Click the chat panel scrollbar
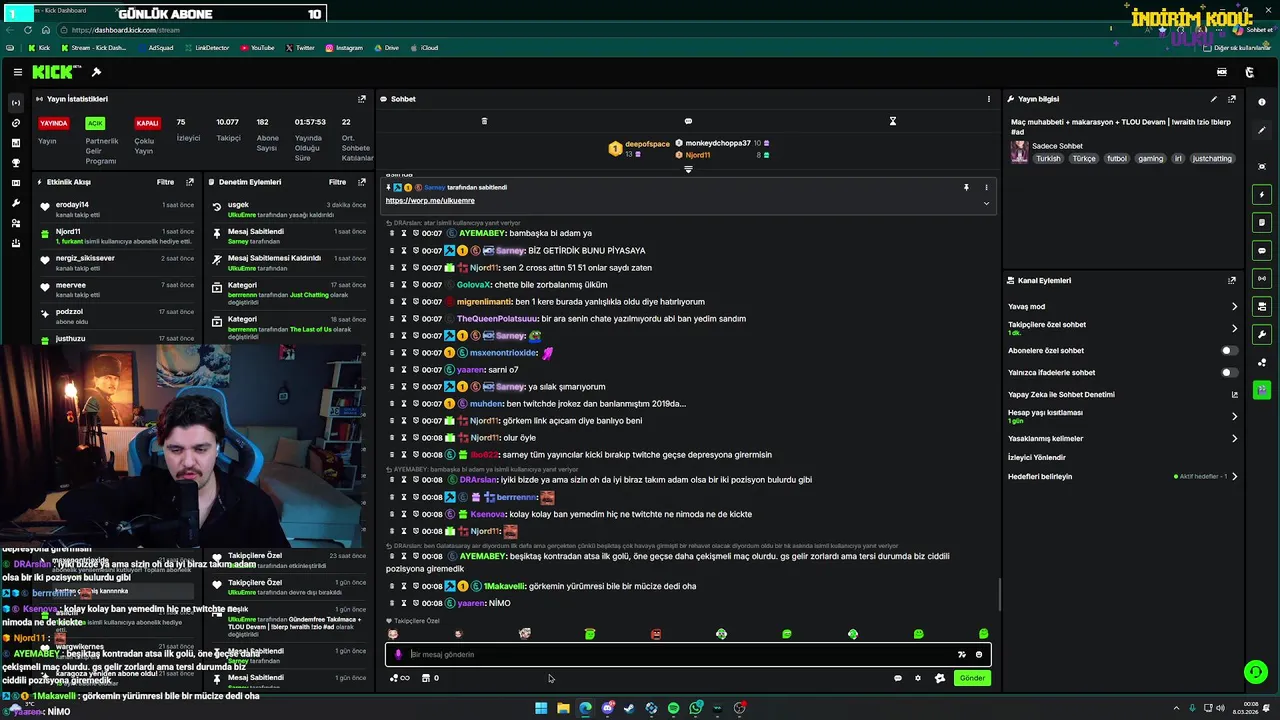Viewport: 1280px width, 720px height. coord(999,595)
